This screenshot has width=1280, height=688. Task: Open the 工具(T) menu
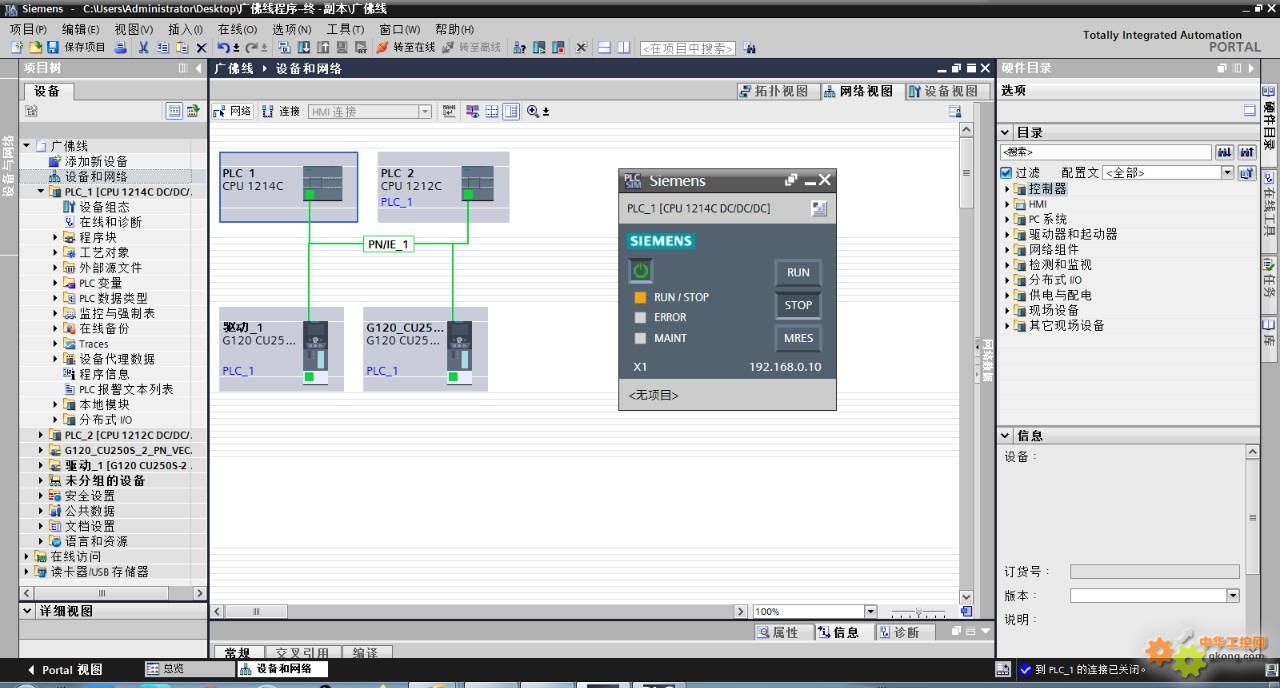click(x=345, y=29)
